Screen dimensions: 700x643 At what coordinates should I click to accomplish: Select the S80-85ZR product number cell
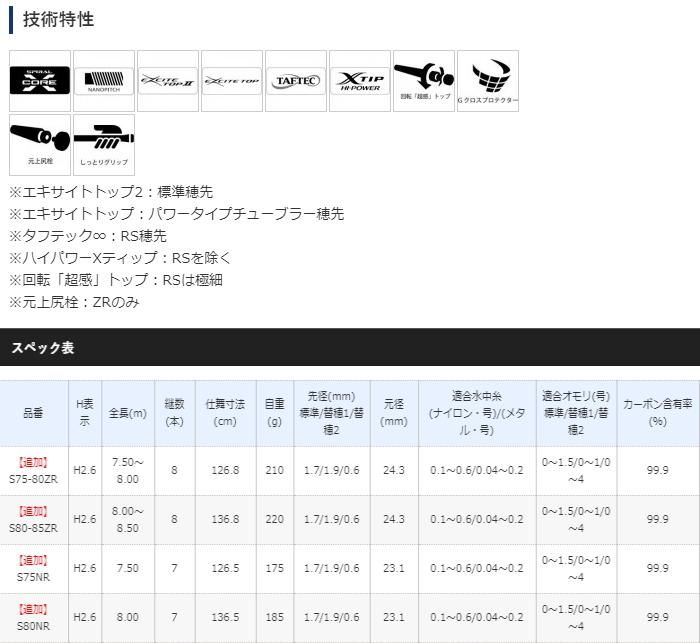[34, 519]
